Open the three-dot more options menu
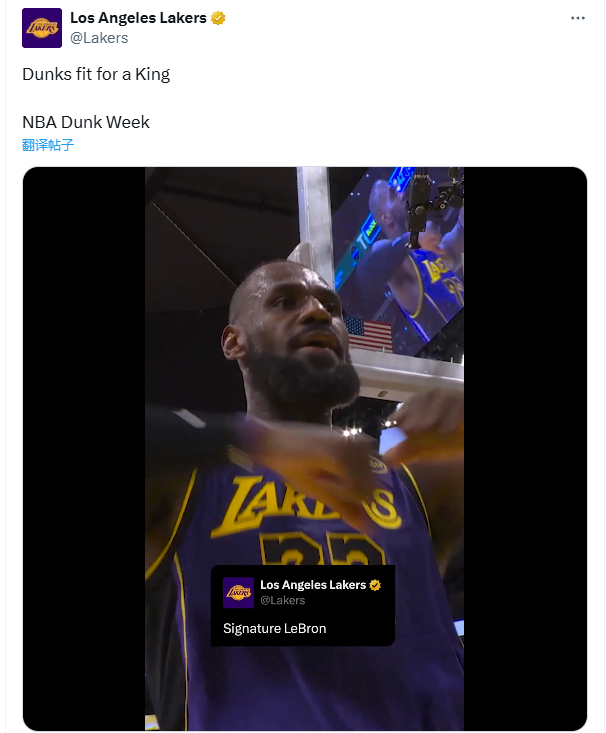606x733 pixels. (578, 18)
